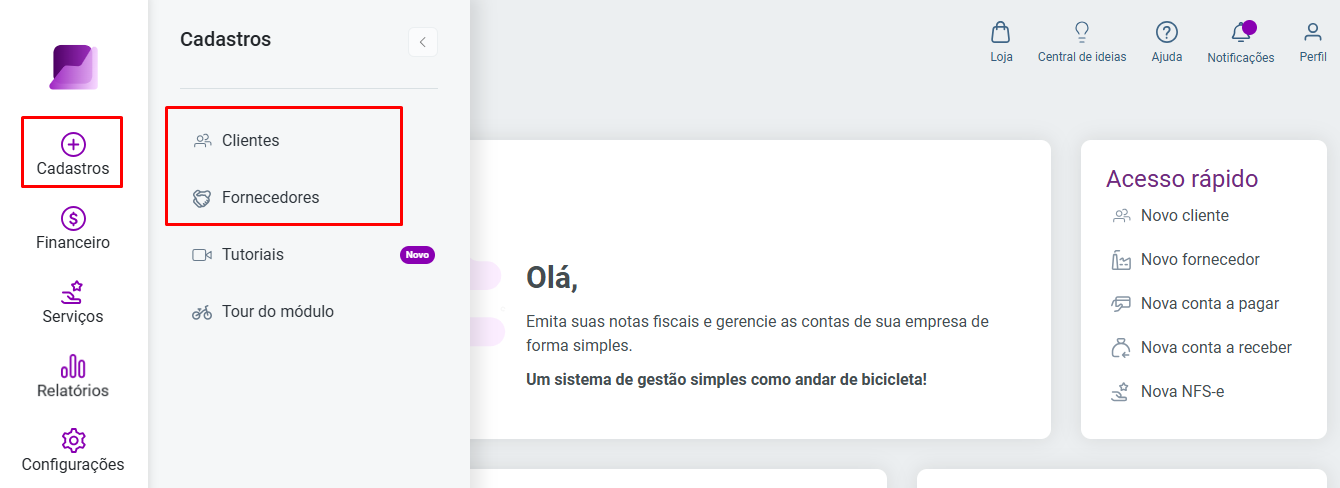Open the Perfil user icon
The image size is (1340, 488).
1313,32
